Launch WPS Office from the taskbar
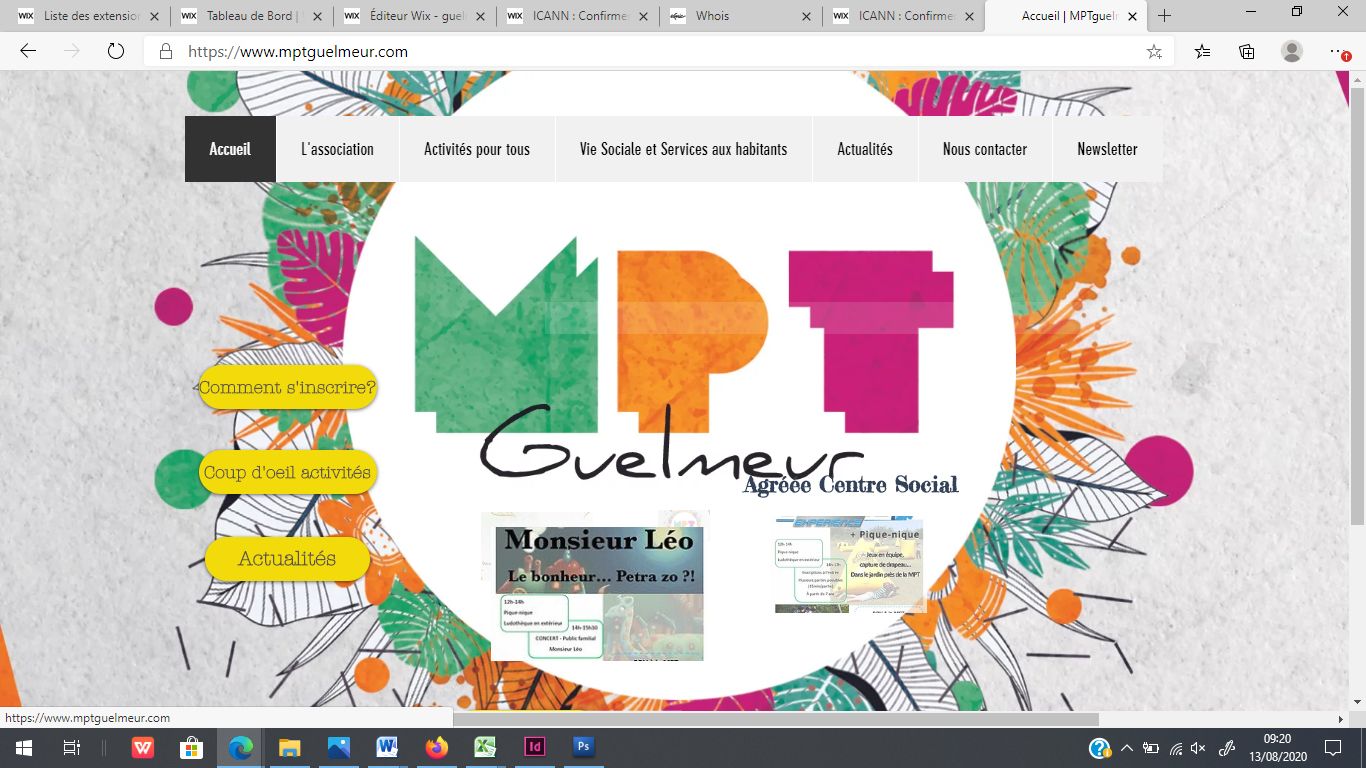 tap(143, 748)
